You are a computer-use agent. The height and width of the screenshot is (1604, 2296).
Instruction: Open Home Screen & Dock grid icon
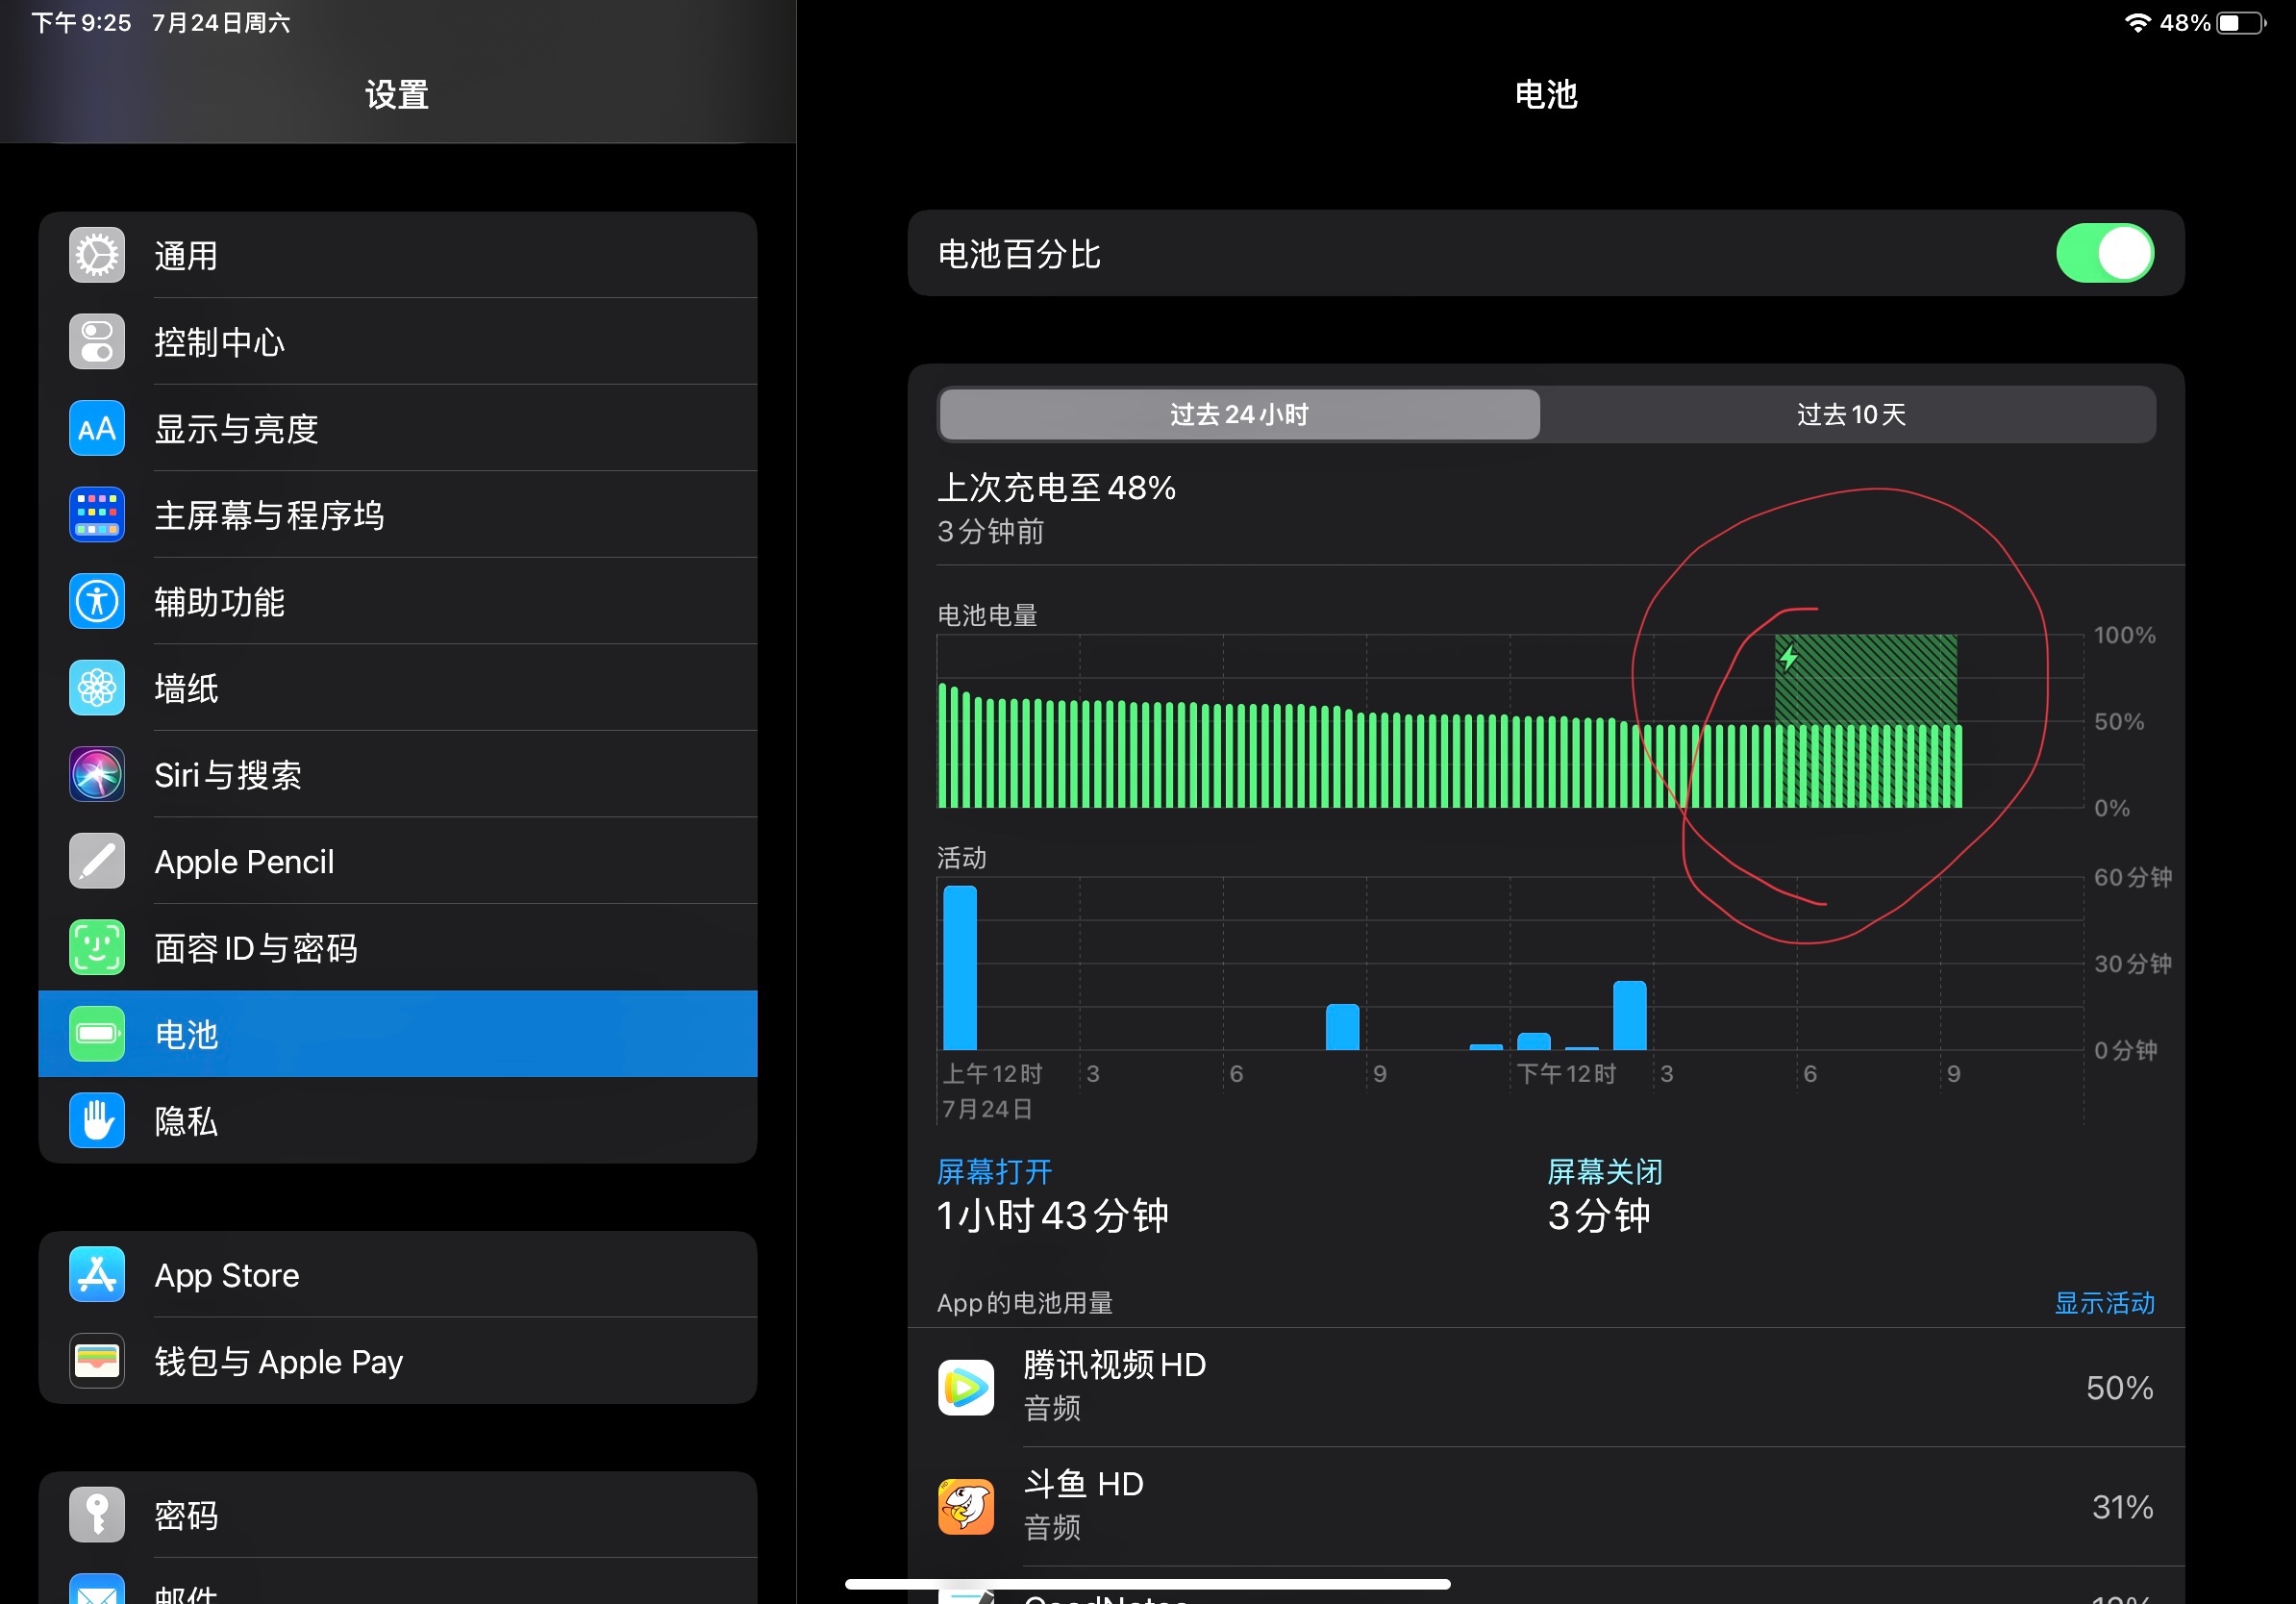point(97,515)
